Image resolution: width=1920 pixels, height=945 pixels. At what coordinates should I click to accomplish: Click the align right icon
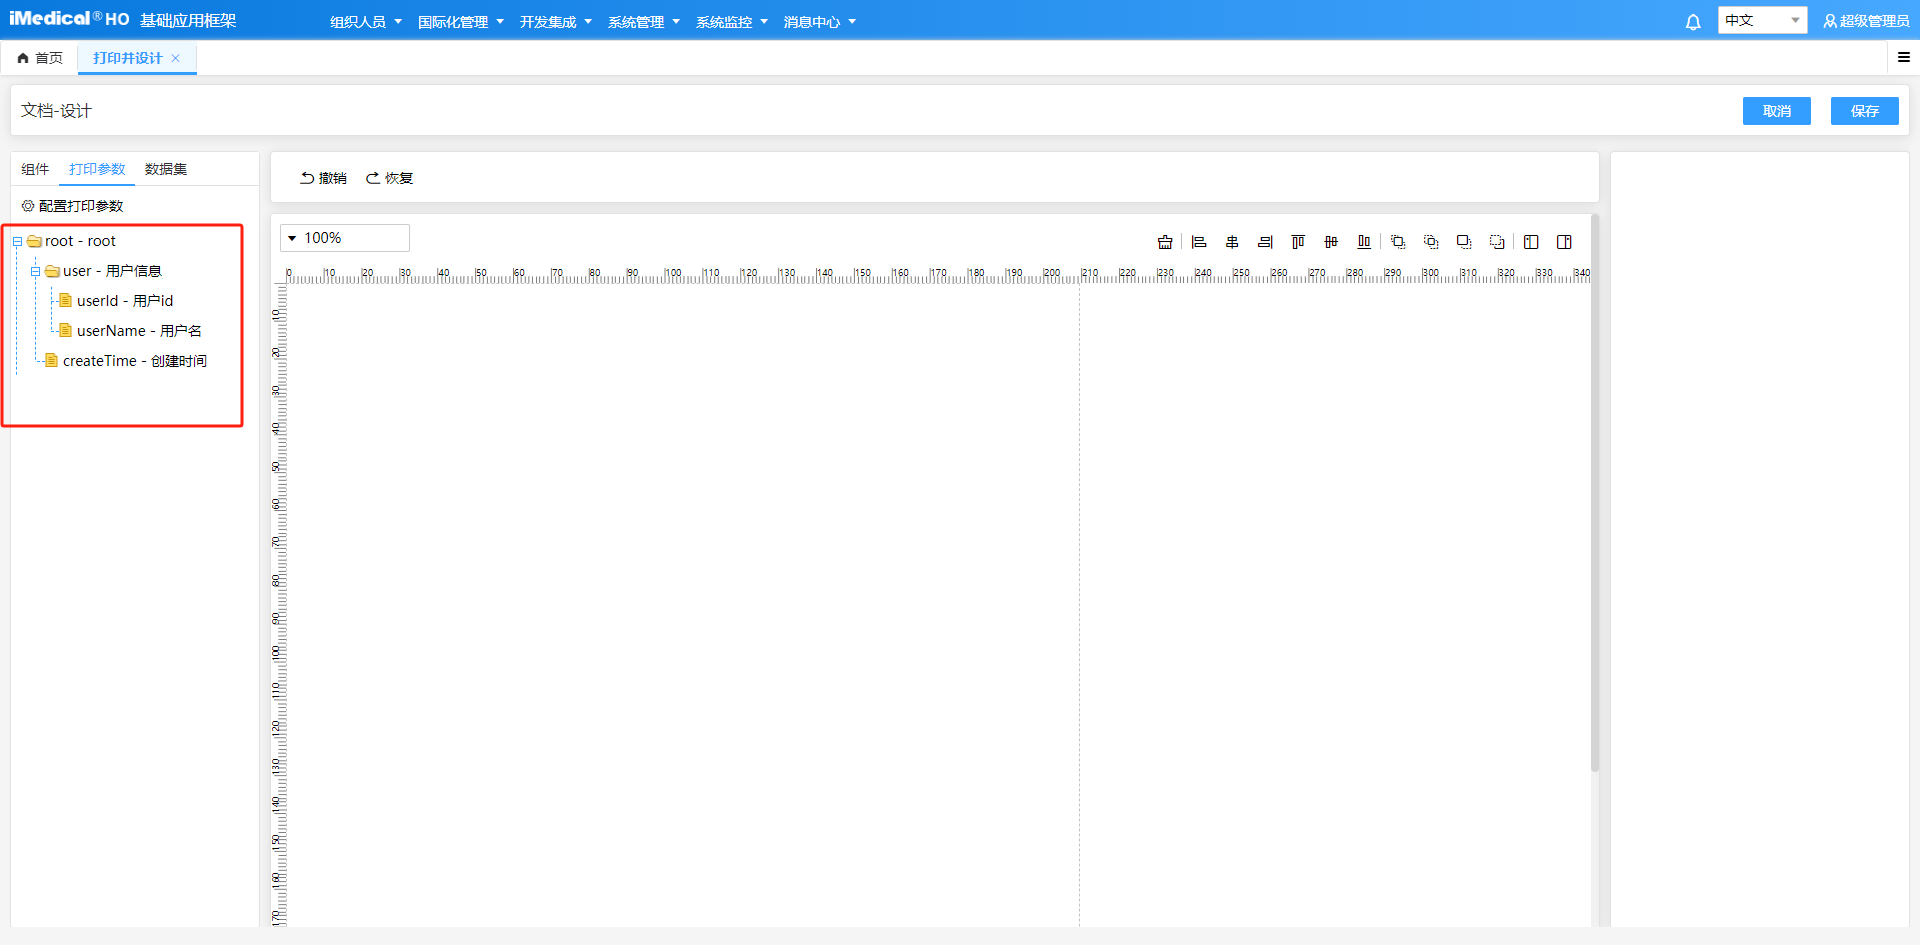tap(1265, 242)
